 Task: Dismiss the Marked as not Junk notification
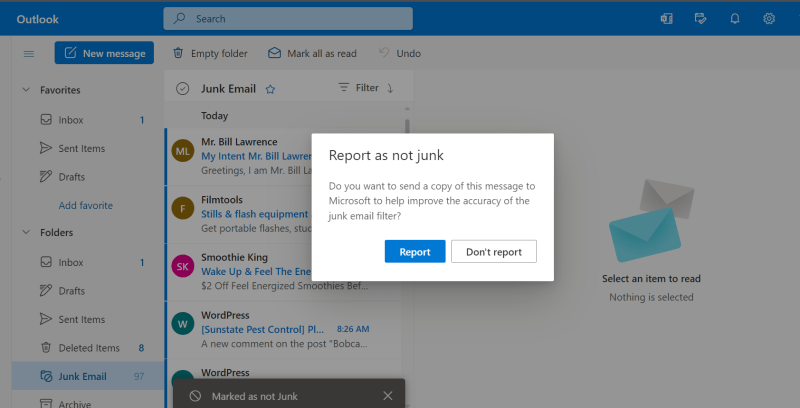pyautogui.click(x=388, y=396)
